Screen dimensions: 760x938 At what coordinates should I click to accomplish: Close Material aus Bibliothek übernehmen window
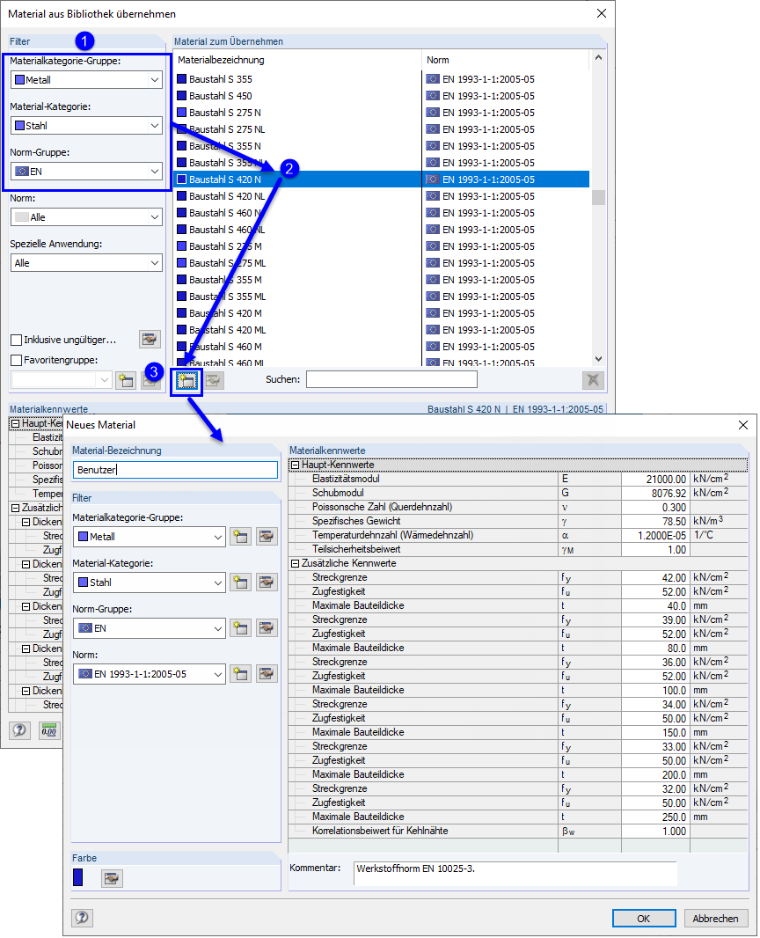[601, 13]
